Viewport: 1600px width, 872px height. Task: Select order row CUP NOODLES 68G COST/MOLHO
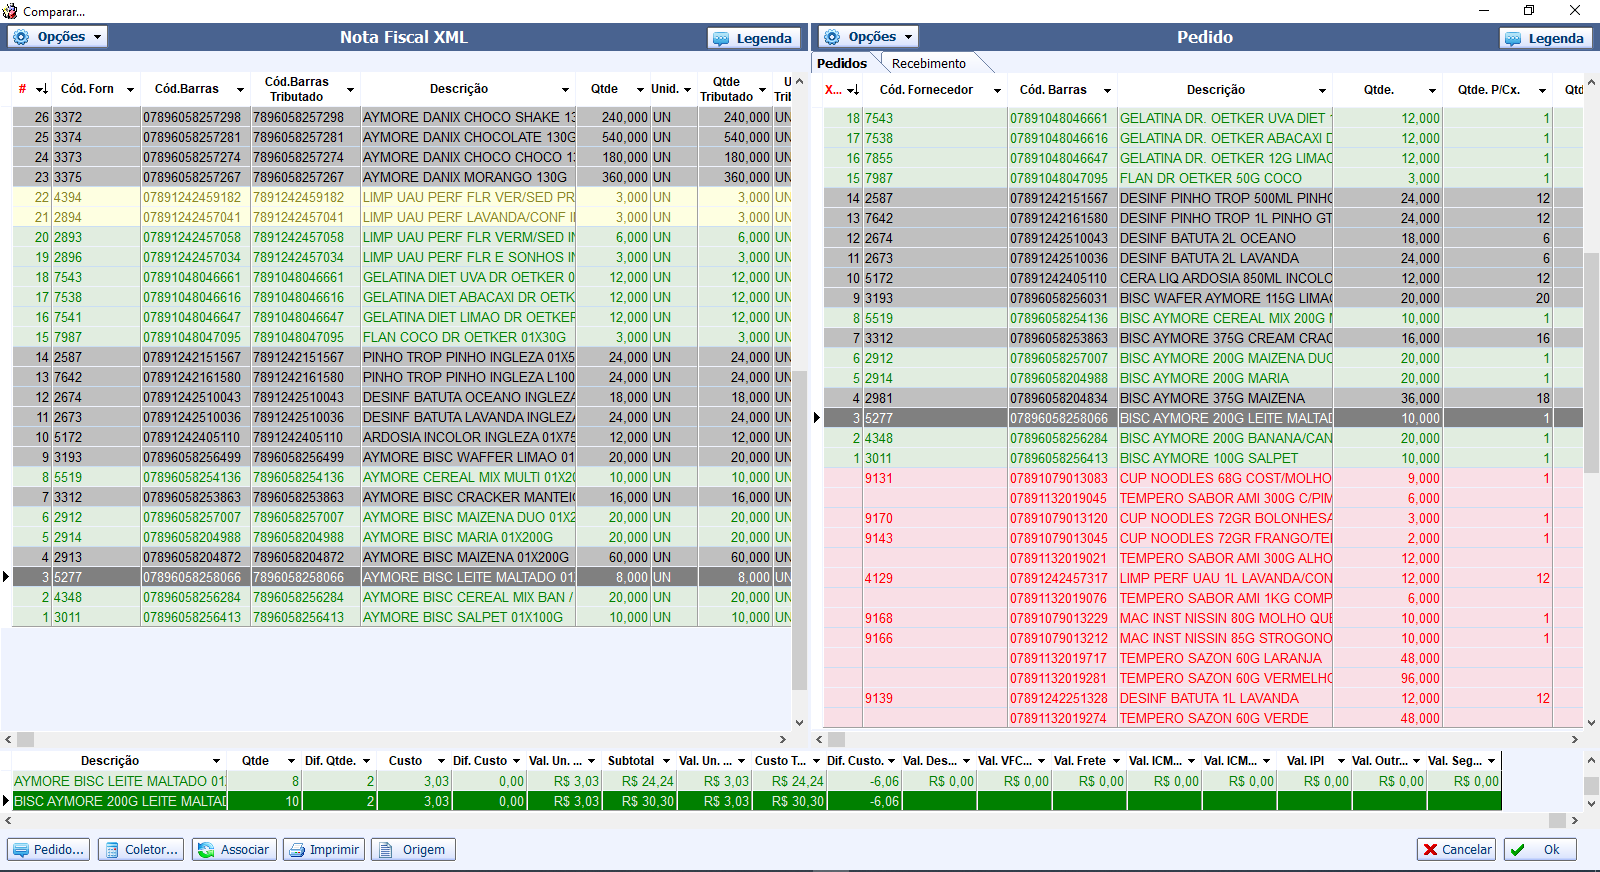point(1224,478)
